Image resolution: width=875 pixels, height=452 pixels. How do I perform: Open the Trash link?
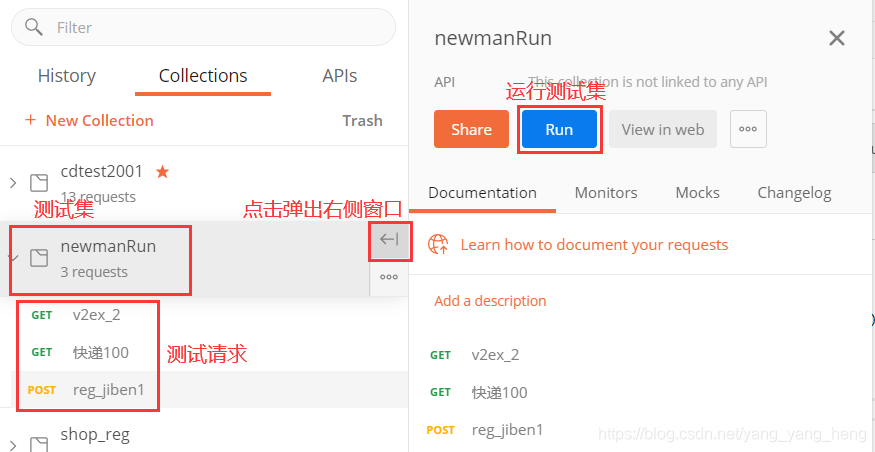click(362, 121)
